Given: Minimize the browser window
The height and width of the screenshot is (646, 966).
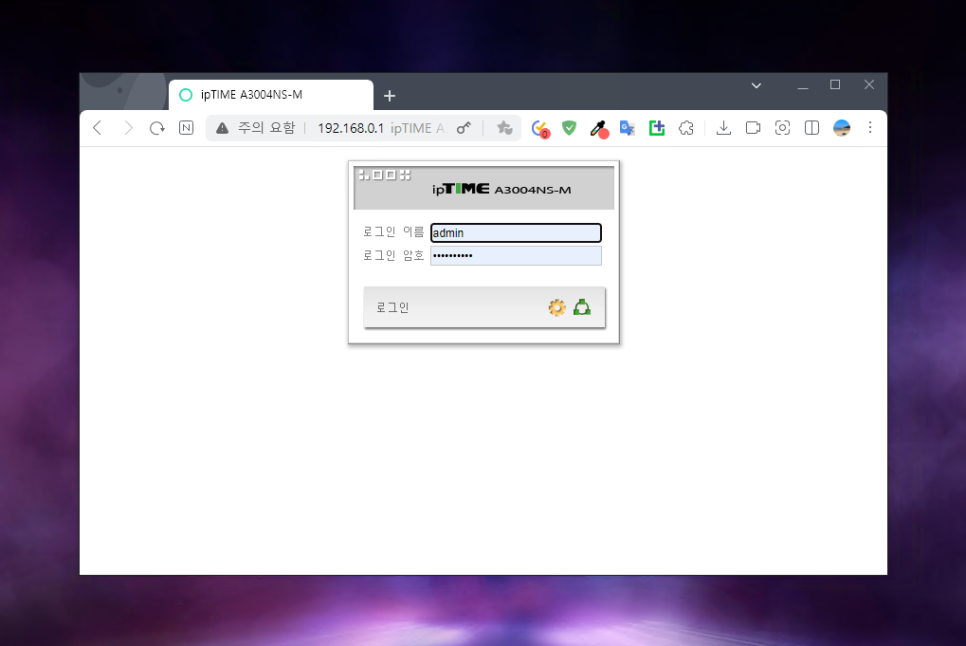Looking at the screenshot, I should click(803, 86).
